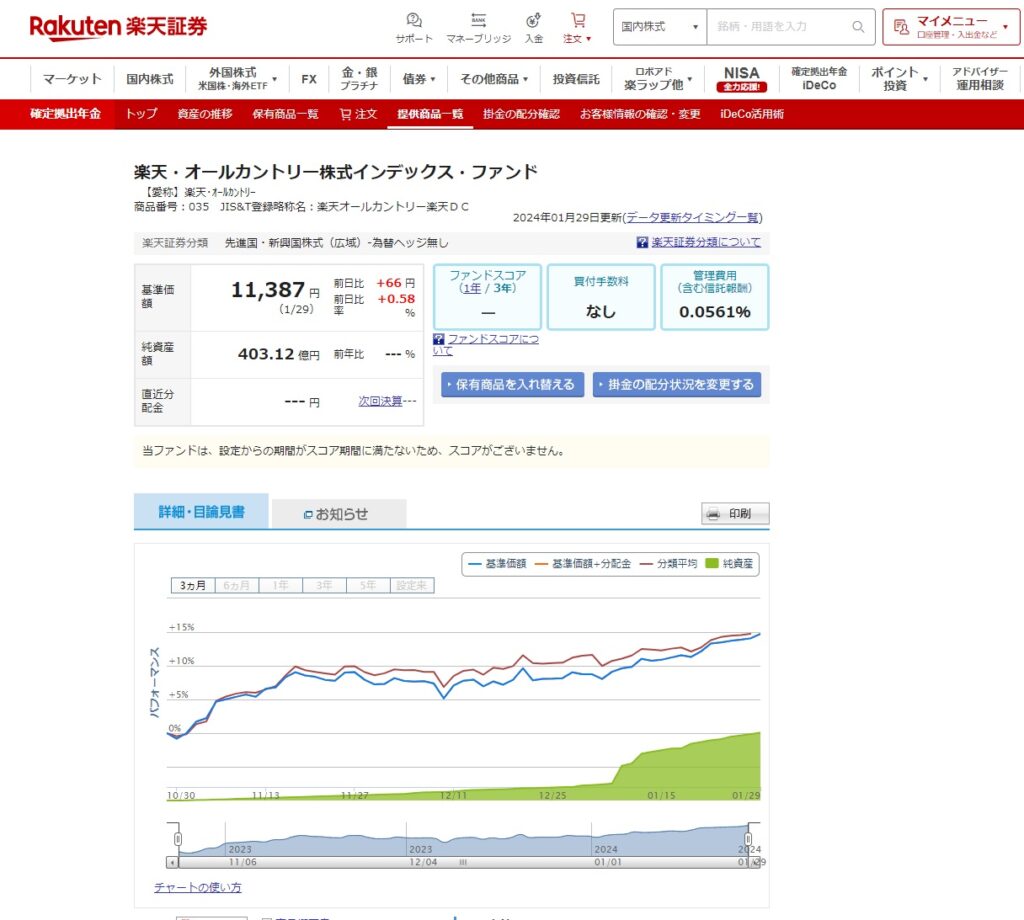Image resolution: width=1024 pixels, height=920 pixels.
Task: Click the Rakuten 楽天証券 logo
Action: [x=118, y=27]
